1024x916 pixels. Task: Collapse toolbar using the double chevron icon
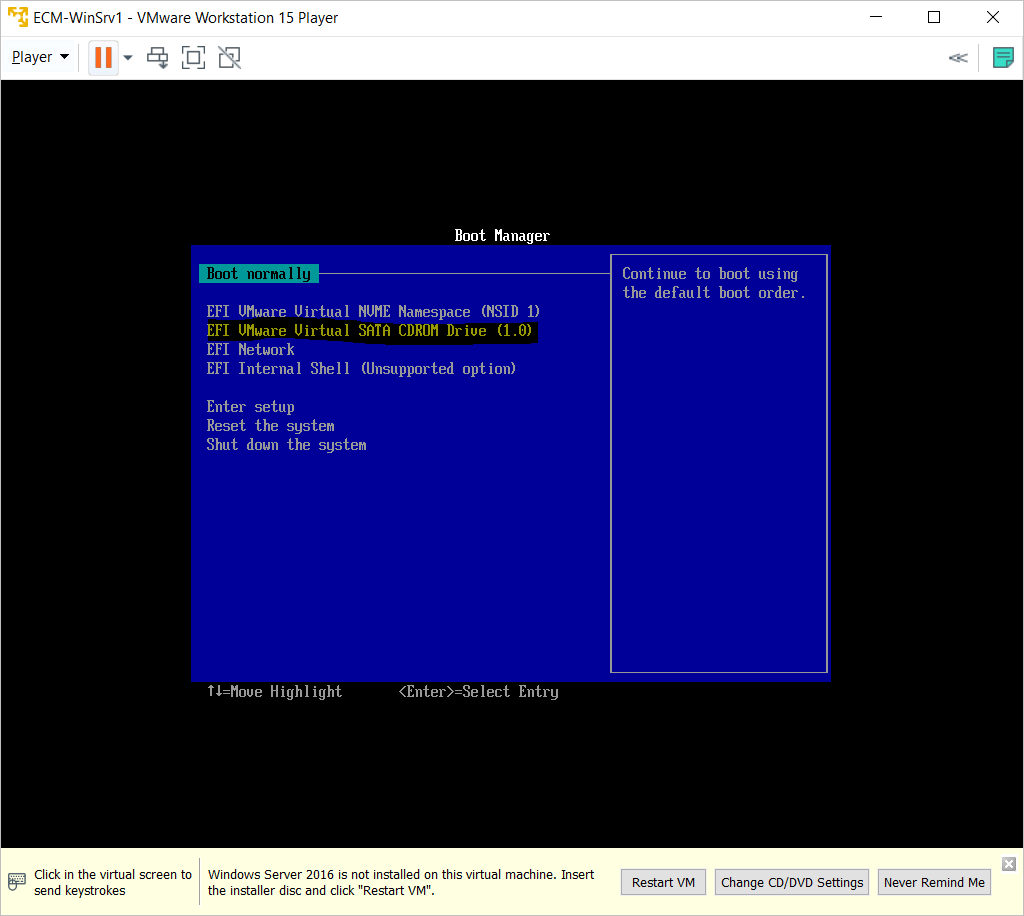point(958,58)
